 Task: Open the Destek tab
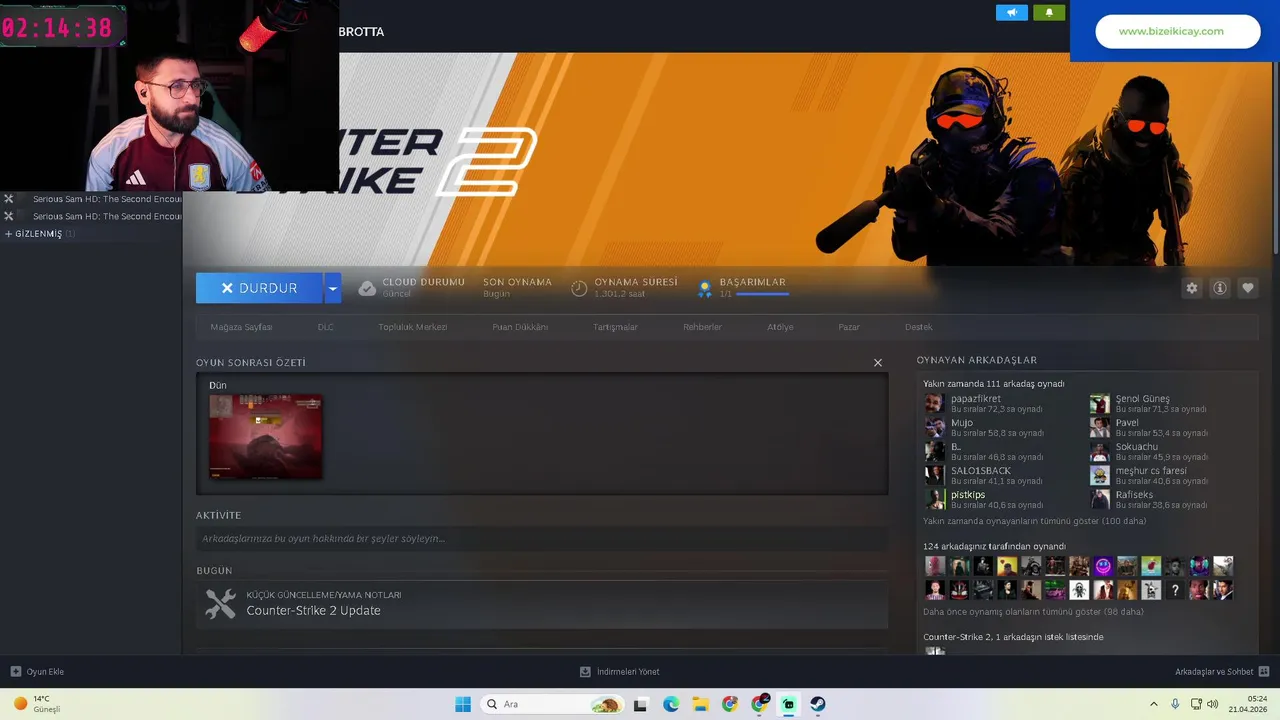918,327
